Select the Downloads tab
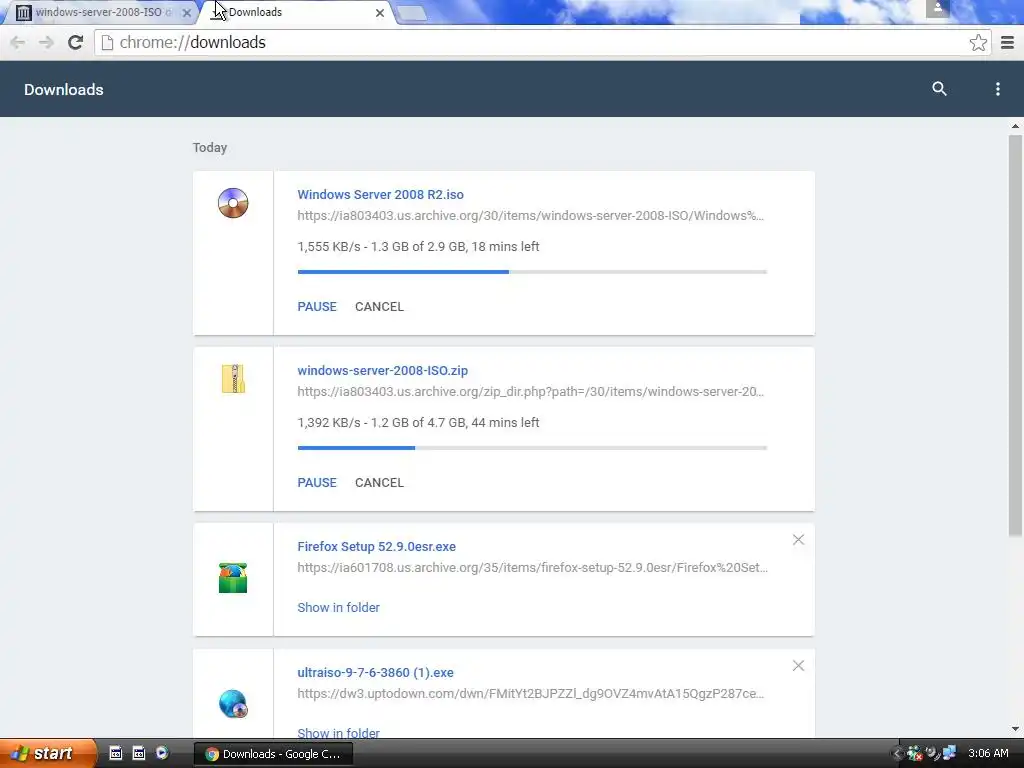 (x=297, y=12)
